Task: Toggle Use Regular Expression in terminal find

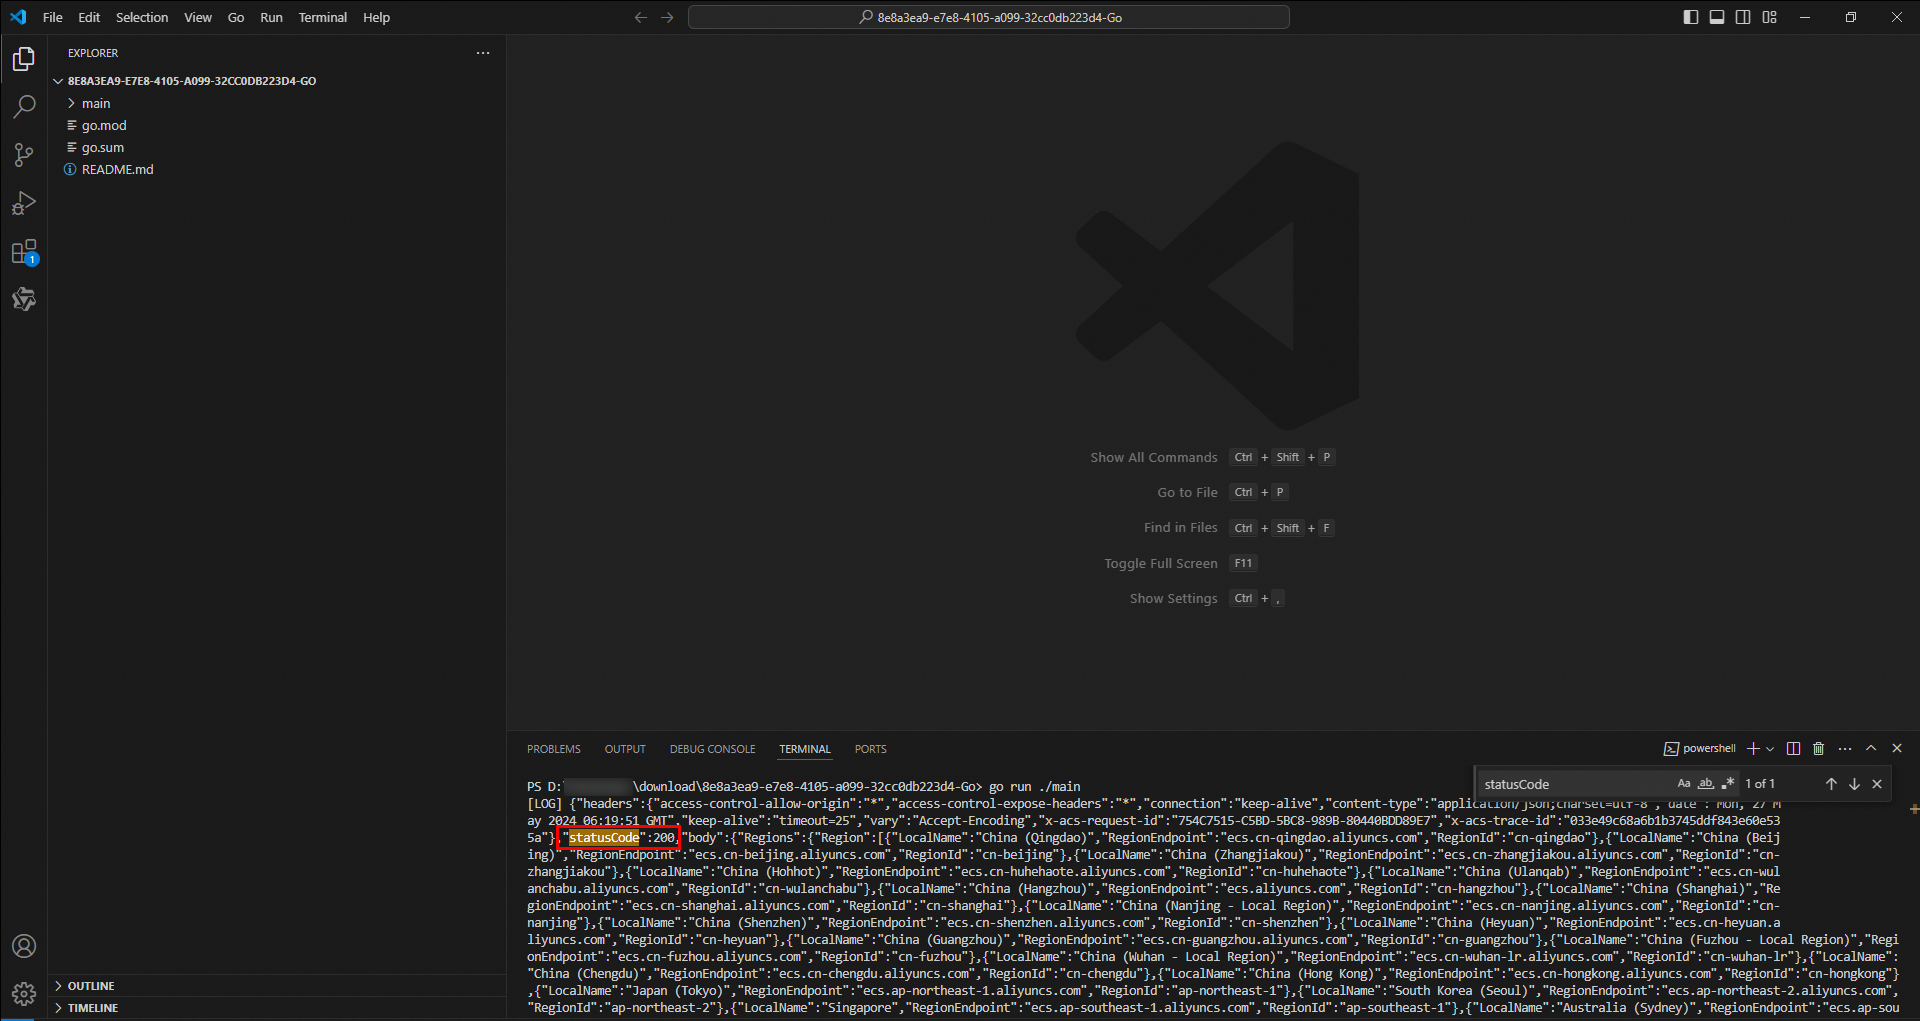Action: point(1727,784)
